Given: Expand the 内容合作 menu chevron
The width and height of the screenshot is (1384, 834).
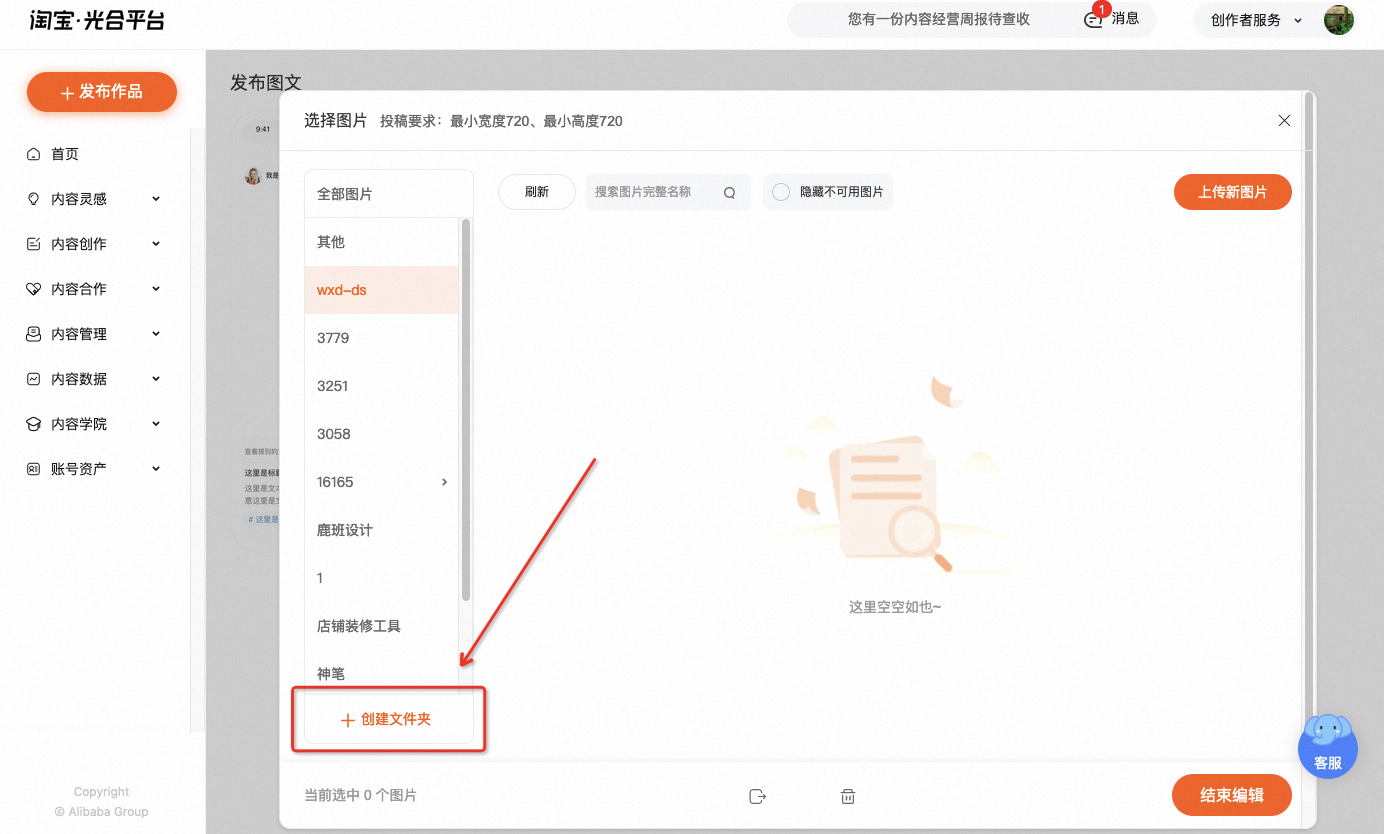Looking at the screenshot, I should click(156, 289).
